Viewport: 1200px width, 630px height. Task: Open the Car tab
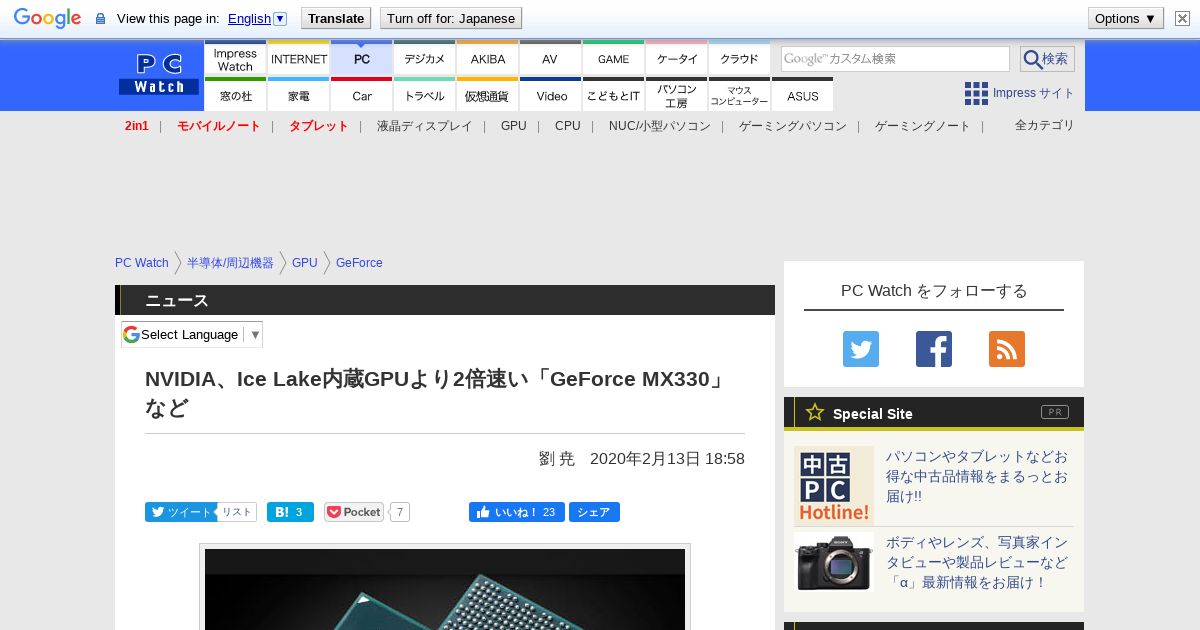point(362,95)
